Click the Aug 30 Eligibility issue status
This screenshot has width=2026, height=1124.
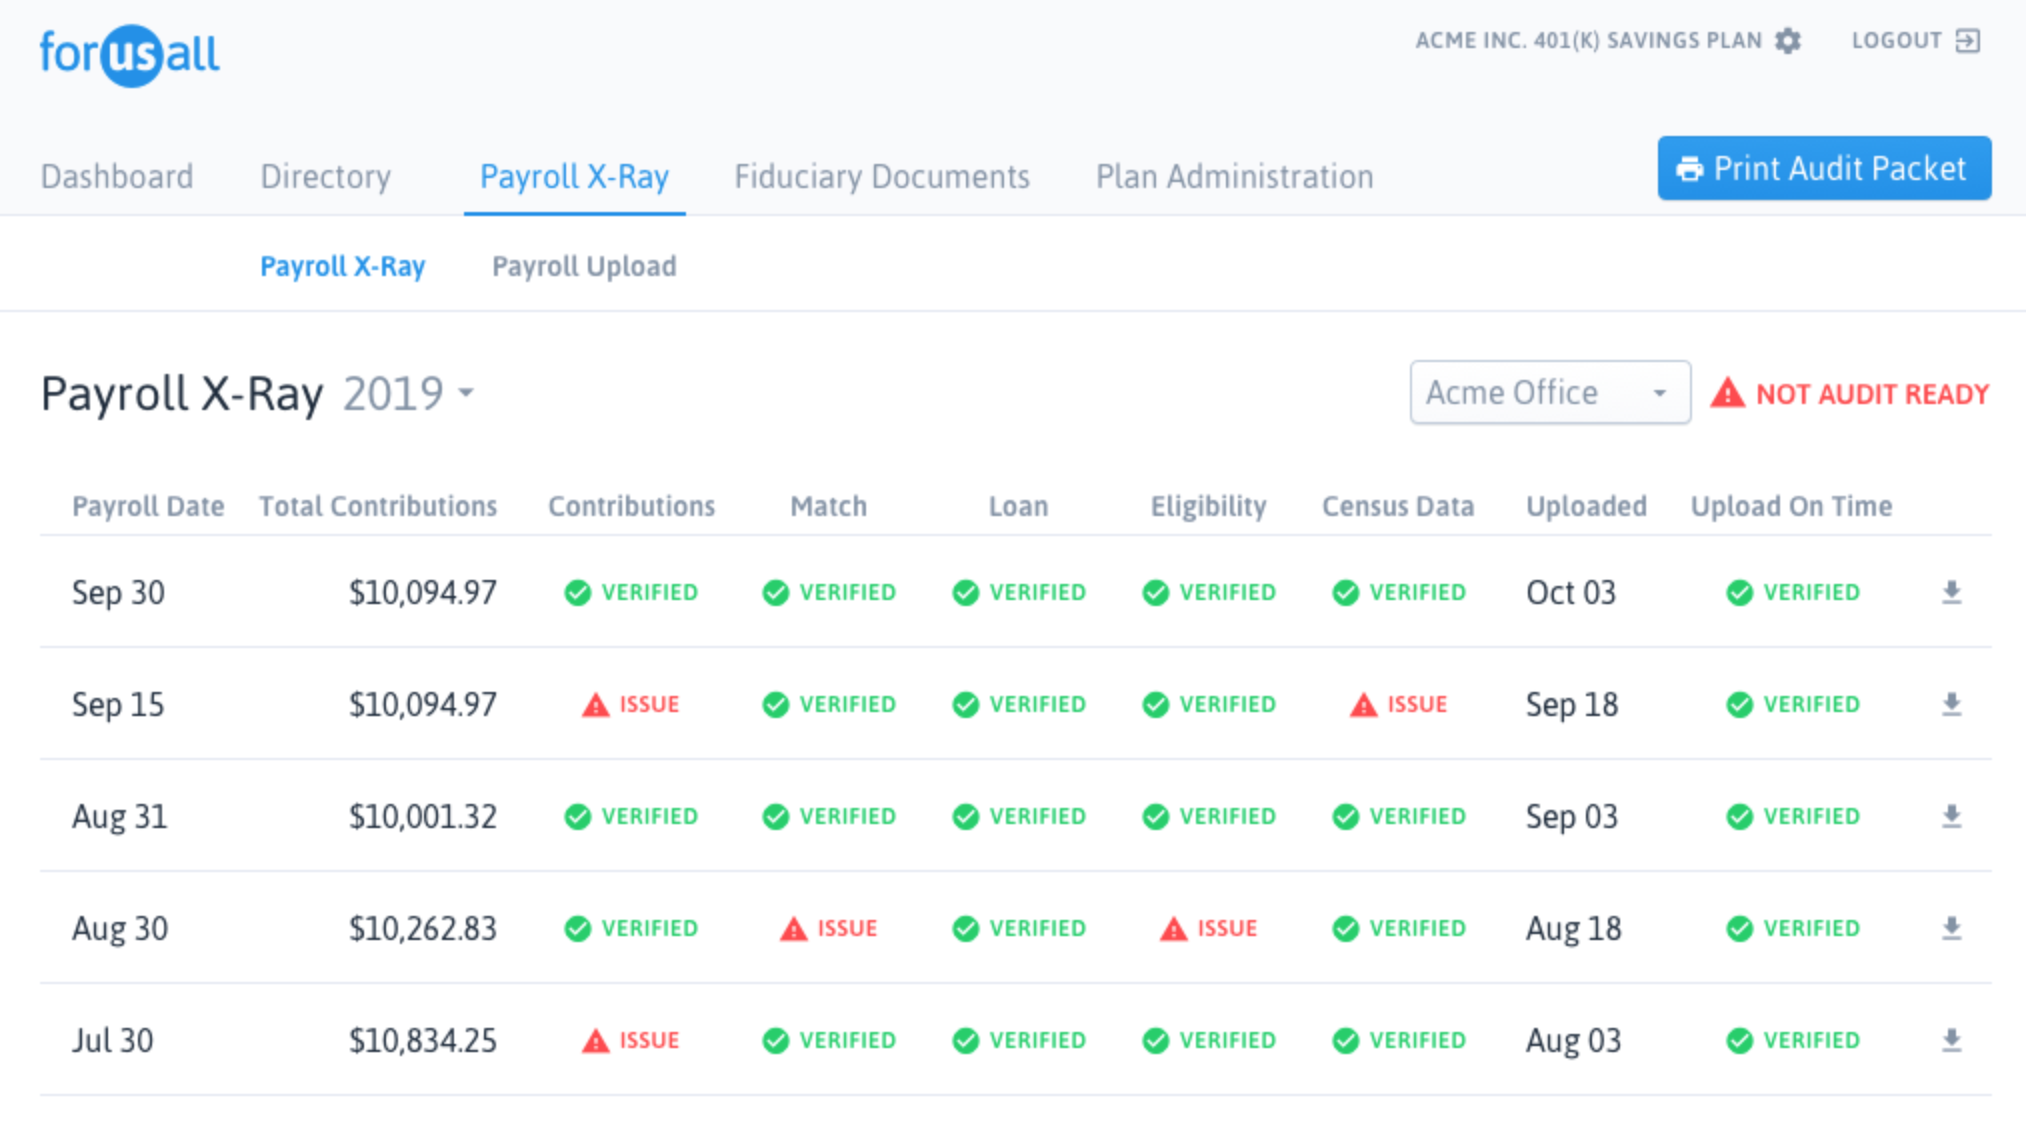[x=1208, y=929]
